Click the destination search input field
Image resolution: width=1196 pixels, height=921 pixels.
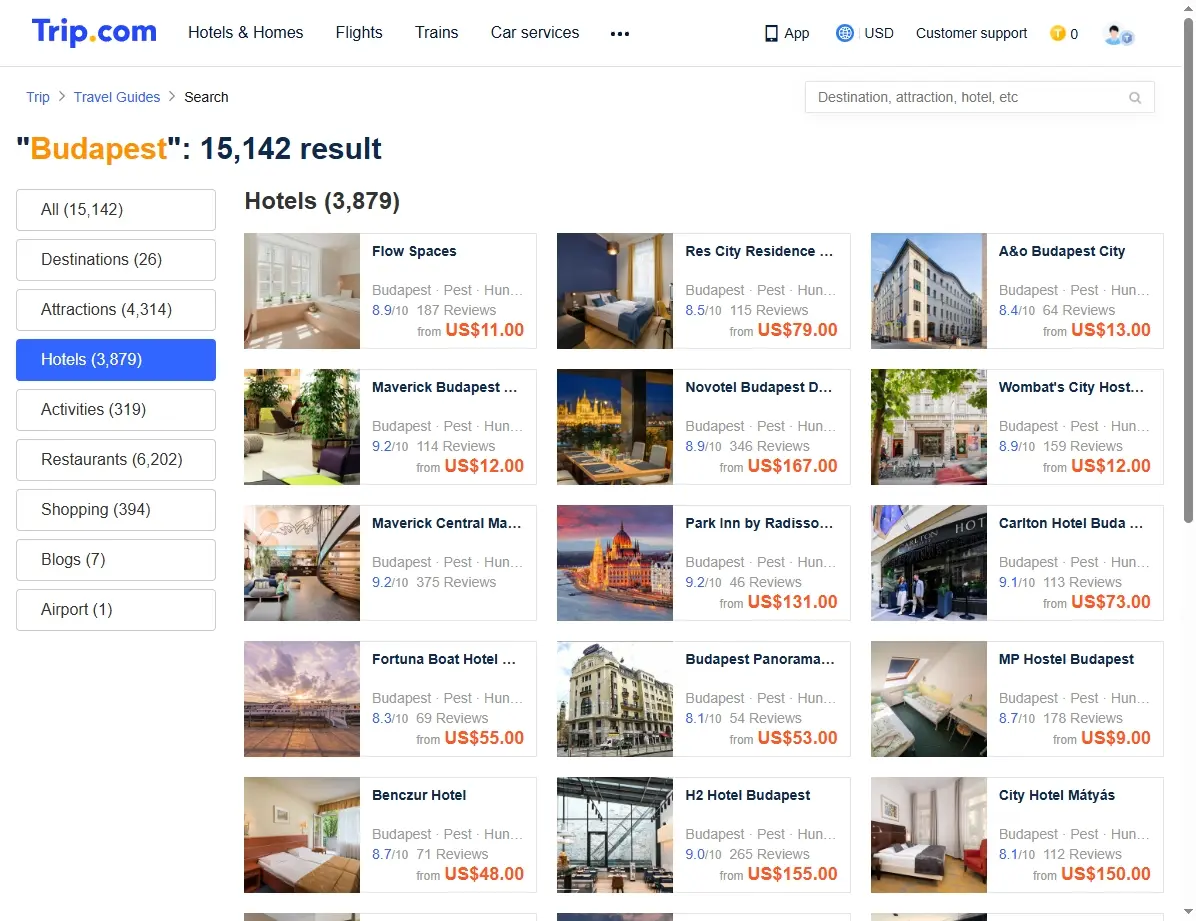pyautogui.click(x=979, y=97)
